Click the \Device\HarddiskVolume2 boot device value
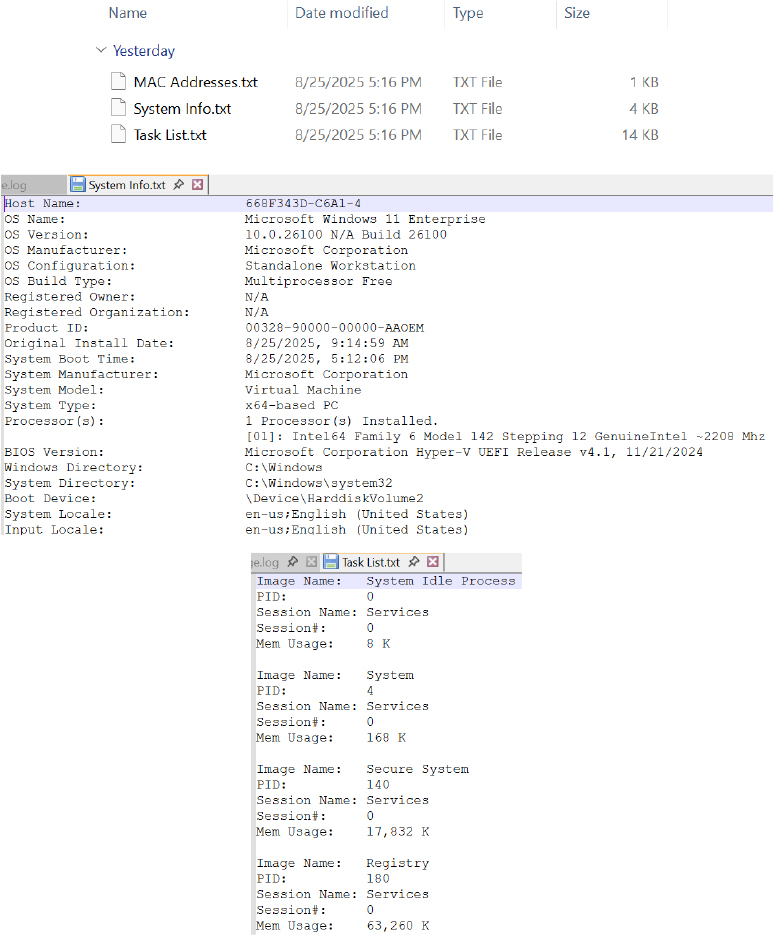 [x=335, y=499]
